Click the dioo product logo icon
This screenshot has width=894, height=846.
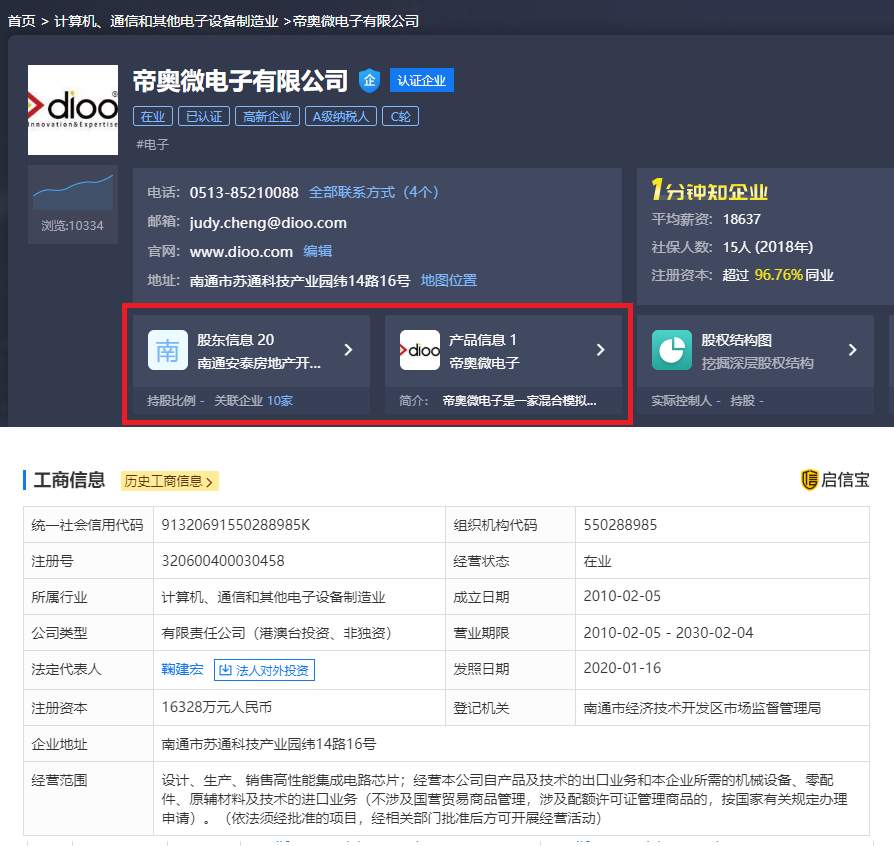(420, 350)
